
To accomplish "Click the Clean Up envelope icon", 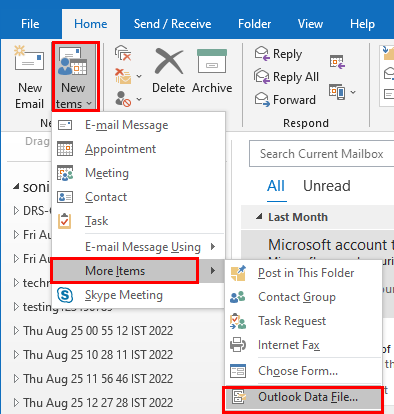I will (x=123, y=76).
